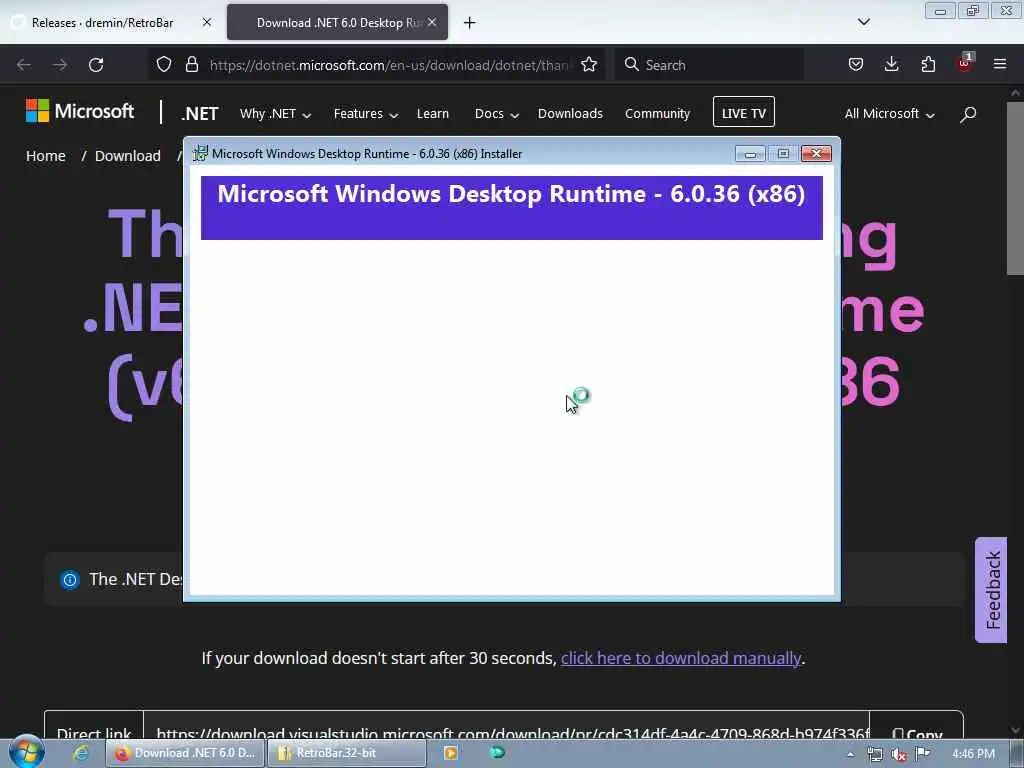This screenshot has width=1024, height=768.
Task: Click the browser back arrow
Action: pyautogui.click(x=24, y=65)
